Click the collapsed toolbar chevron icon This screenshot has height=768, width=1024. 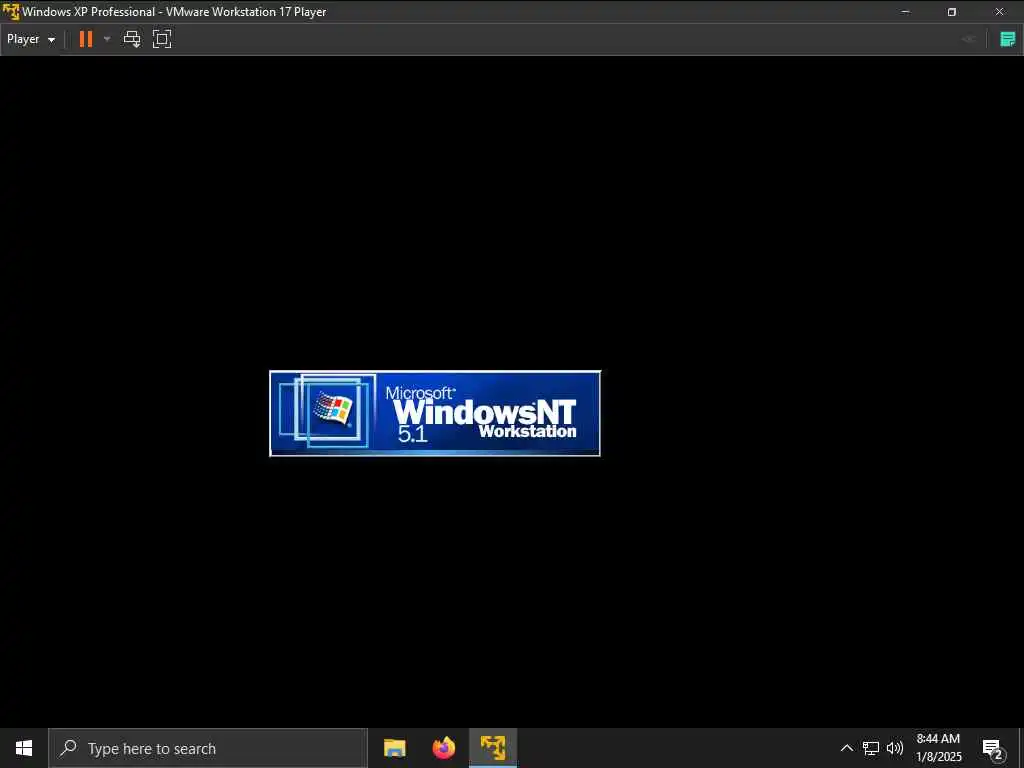click(968, 39)
